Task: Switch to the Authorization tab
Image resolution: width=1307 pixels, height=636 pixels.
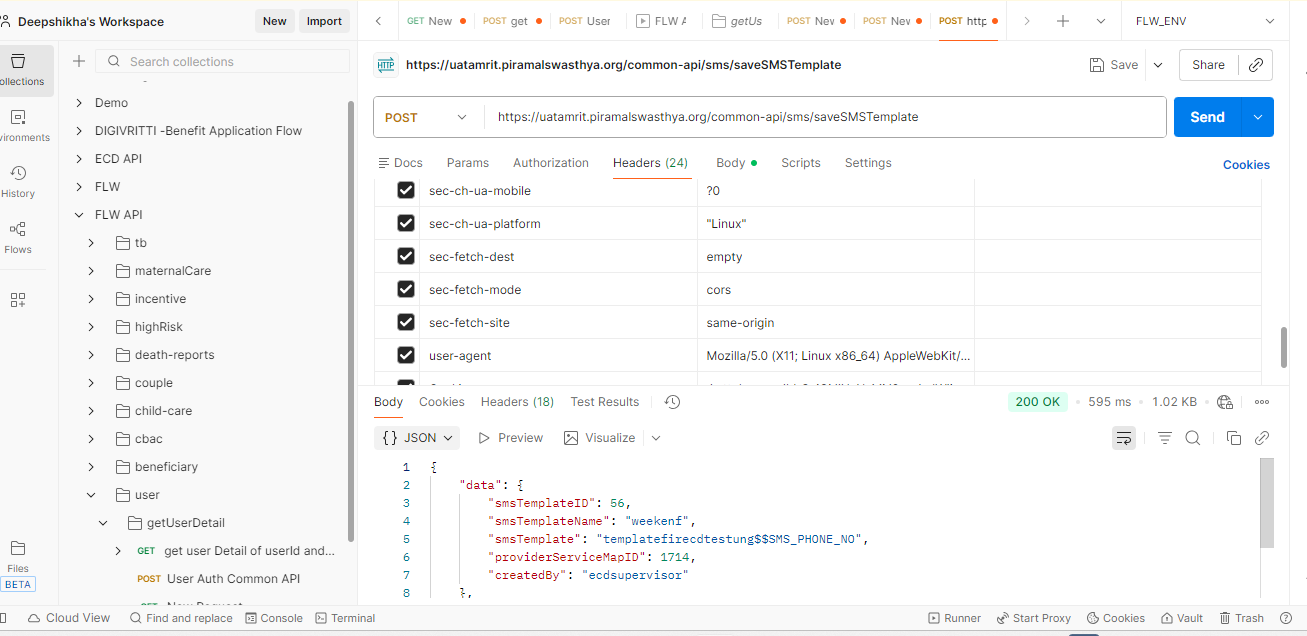Action: [550, 163]
